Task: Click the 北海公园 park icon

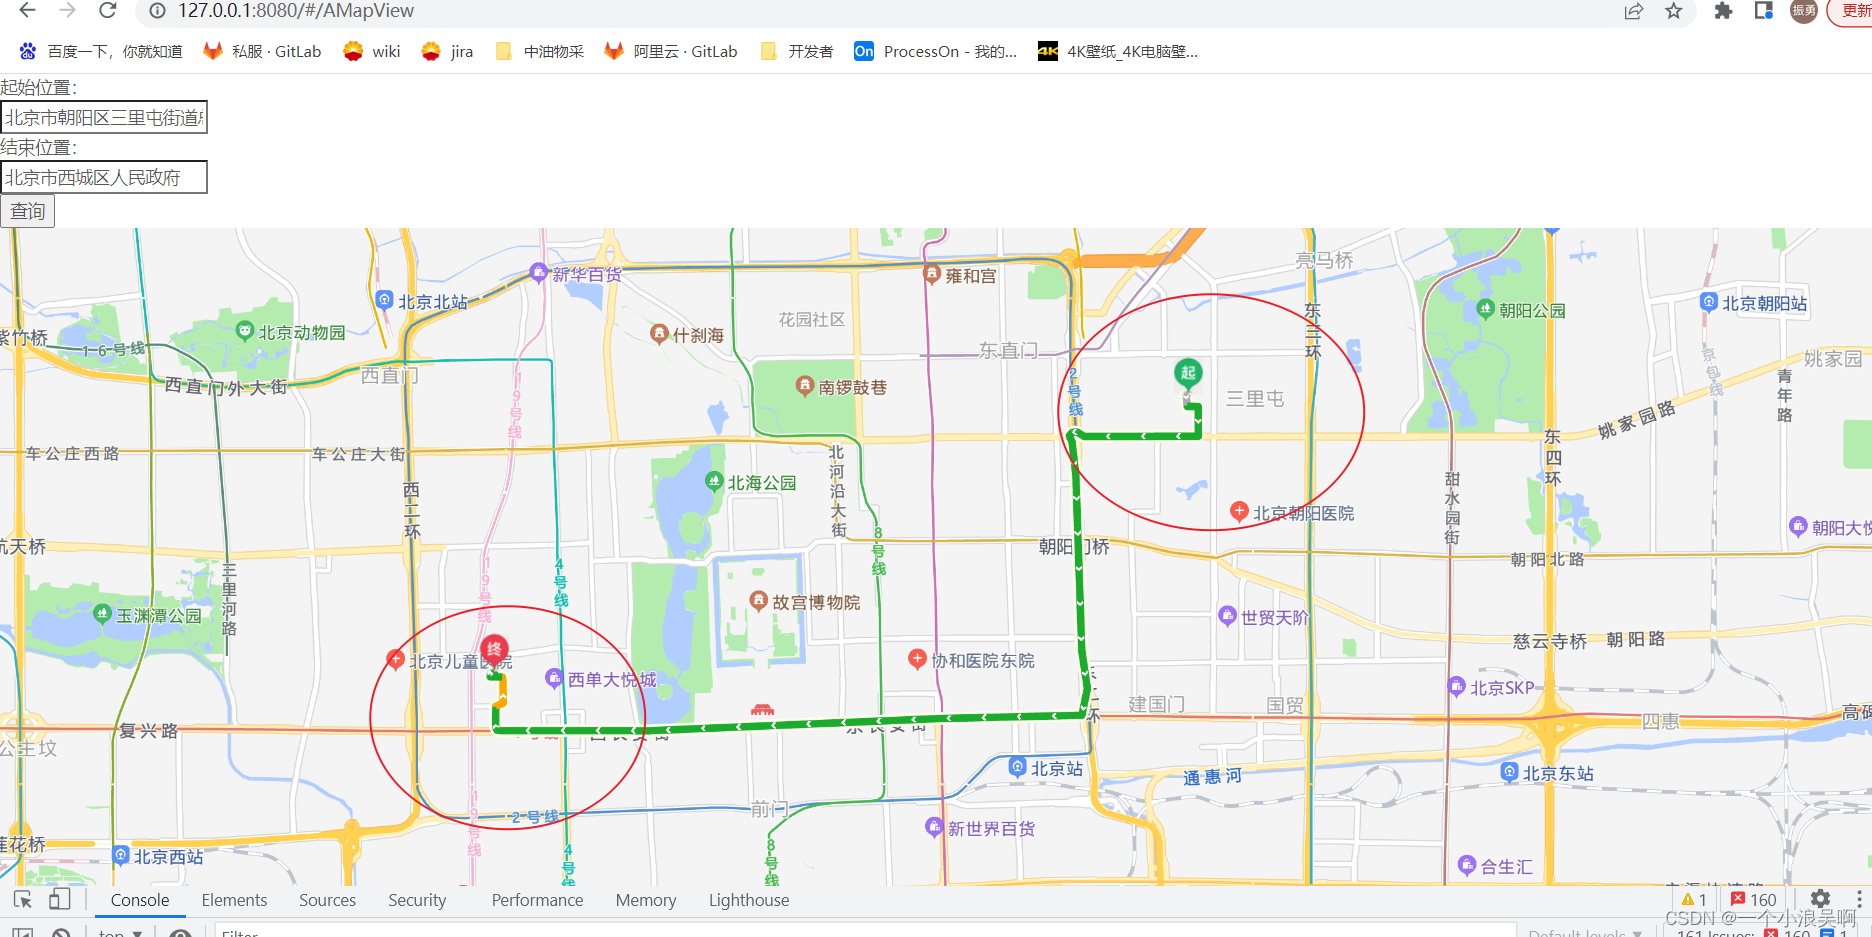Action: click(714, 481)
